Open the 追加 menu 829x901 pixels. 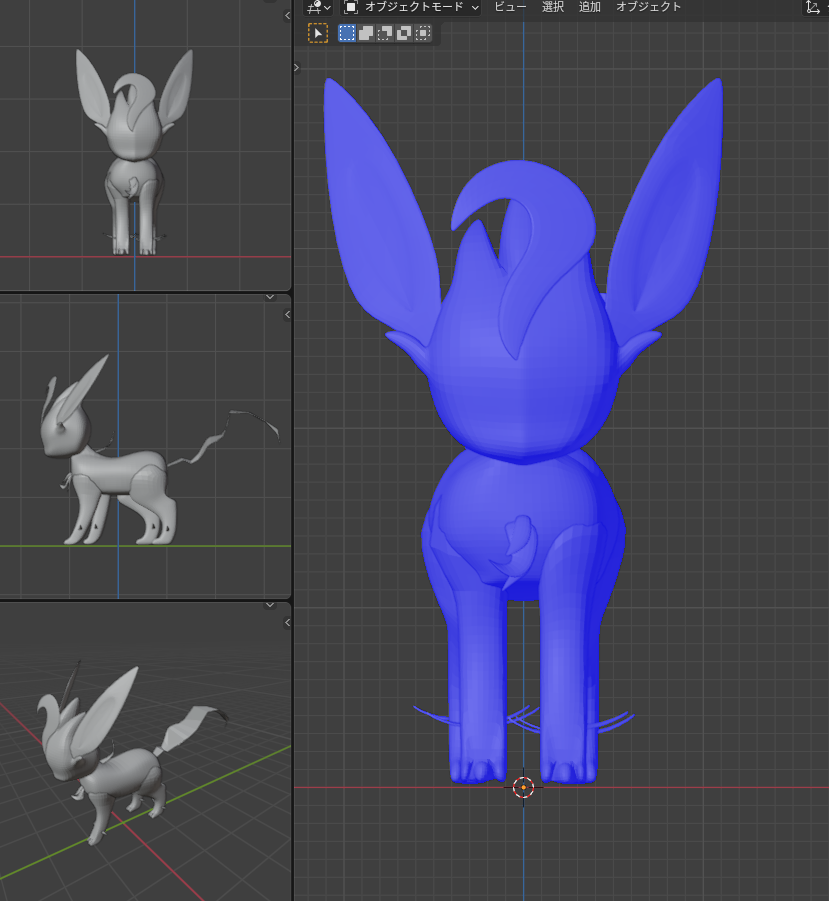(x=590, y=7)
